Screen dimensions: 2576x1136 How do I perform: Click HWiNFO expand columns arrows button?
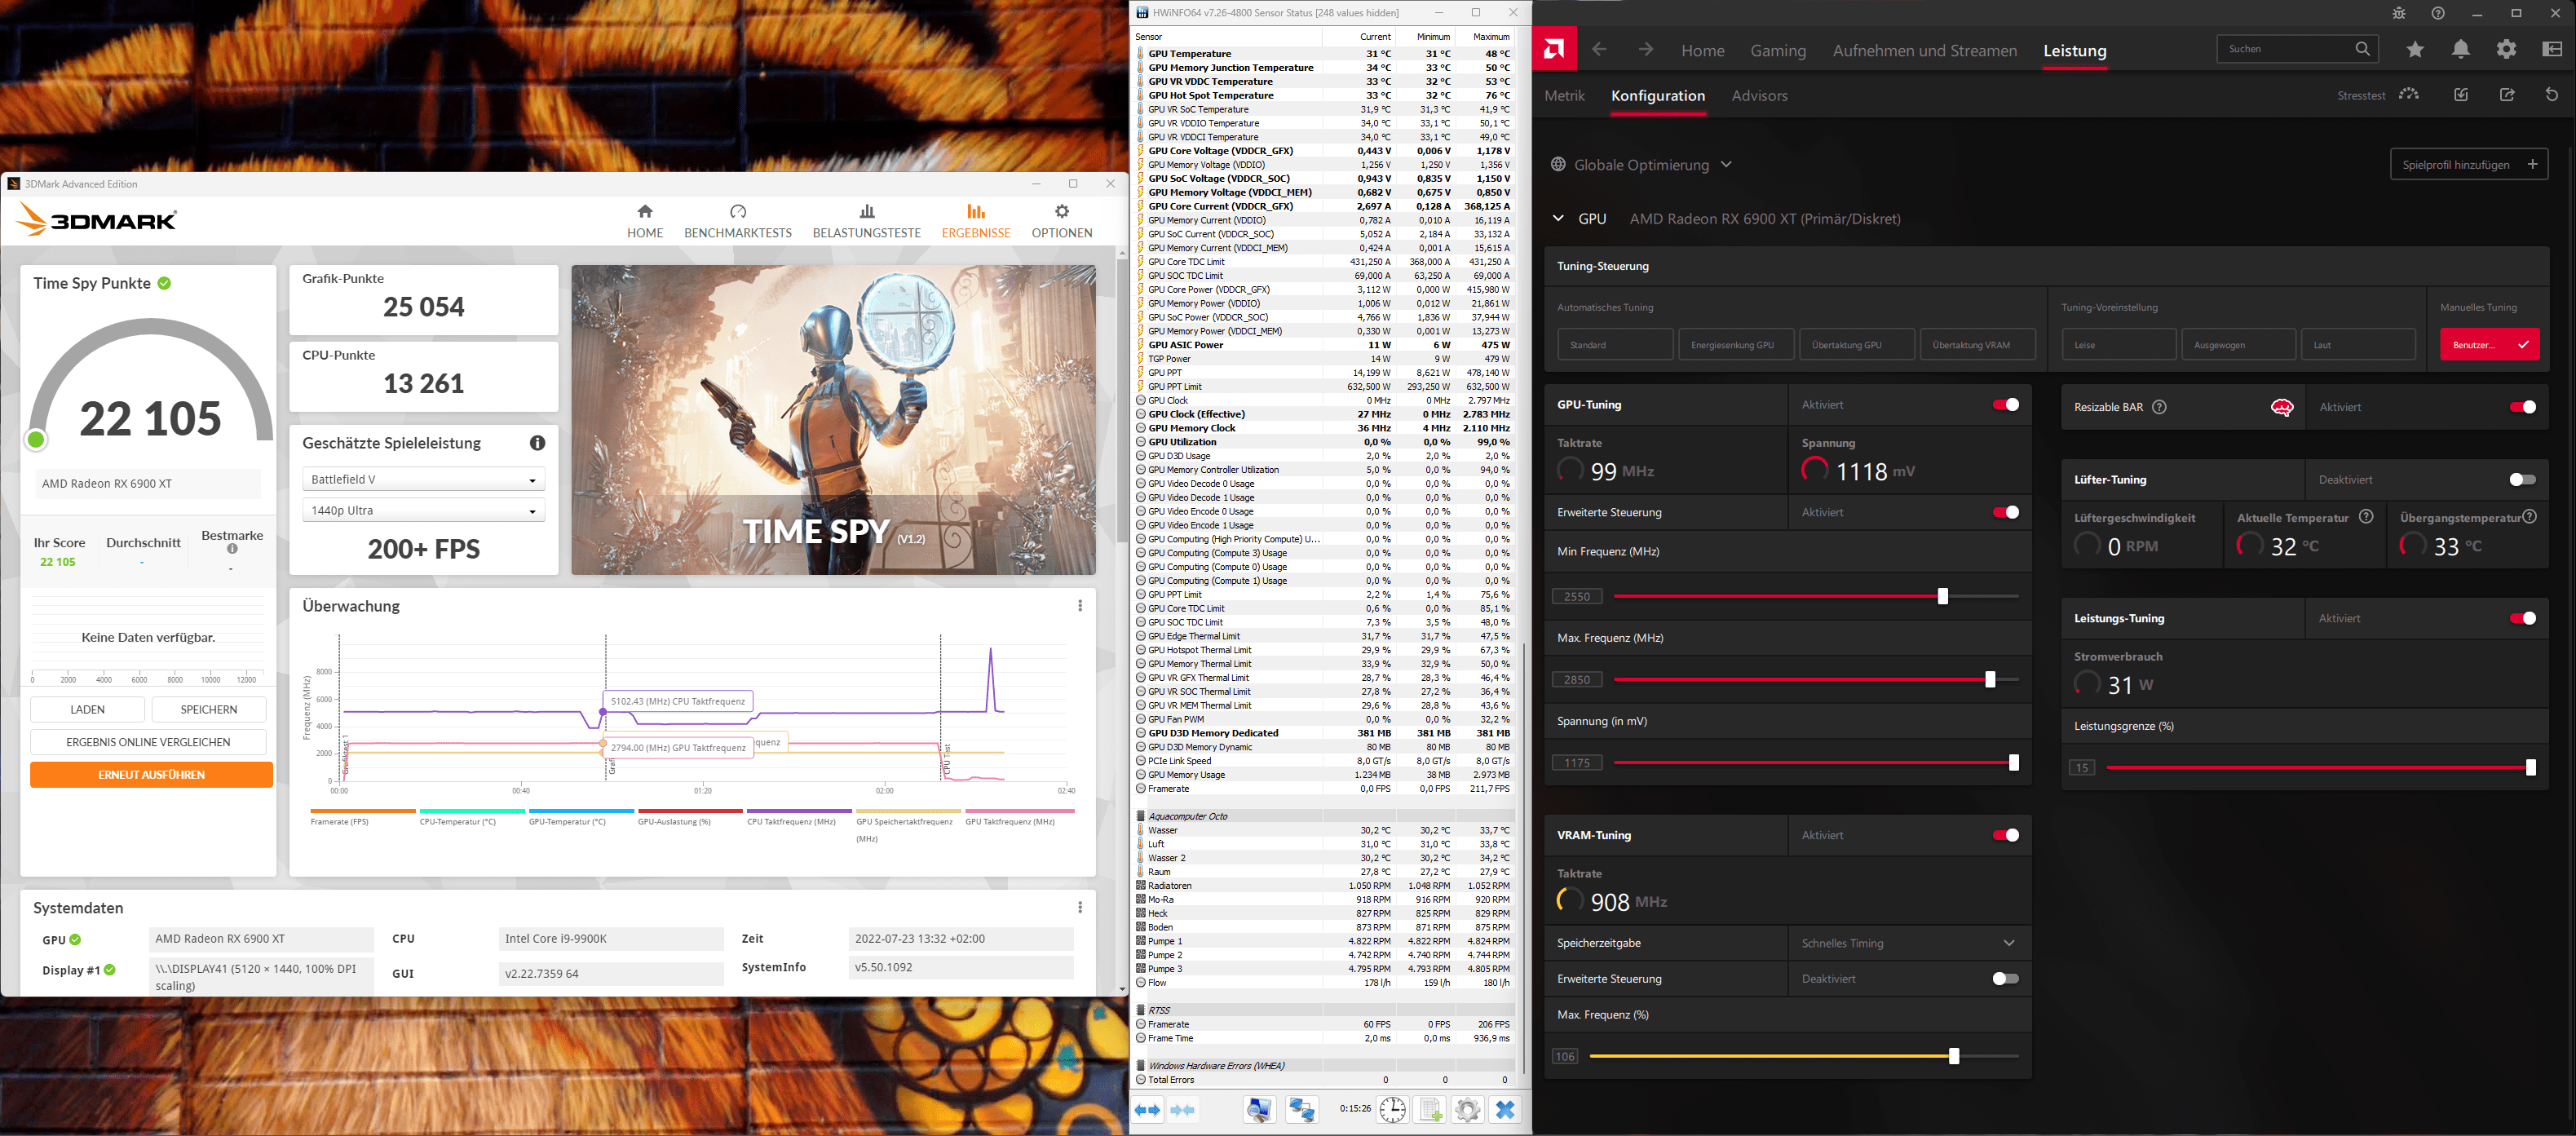pos(1147,1110)
